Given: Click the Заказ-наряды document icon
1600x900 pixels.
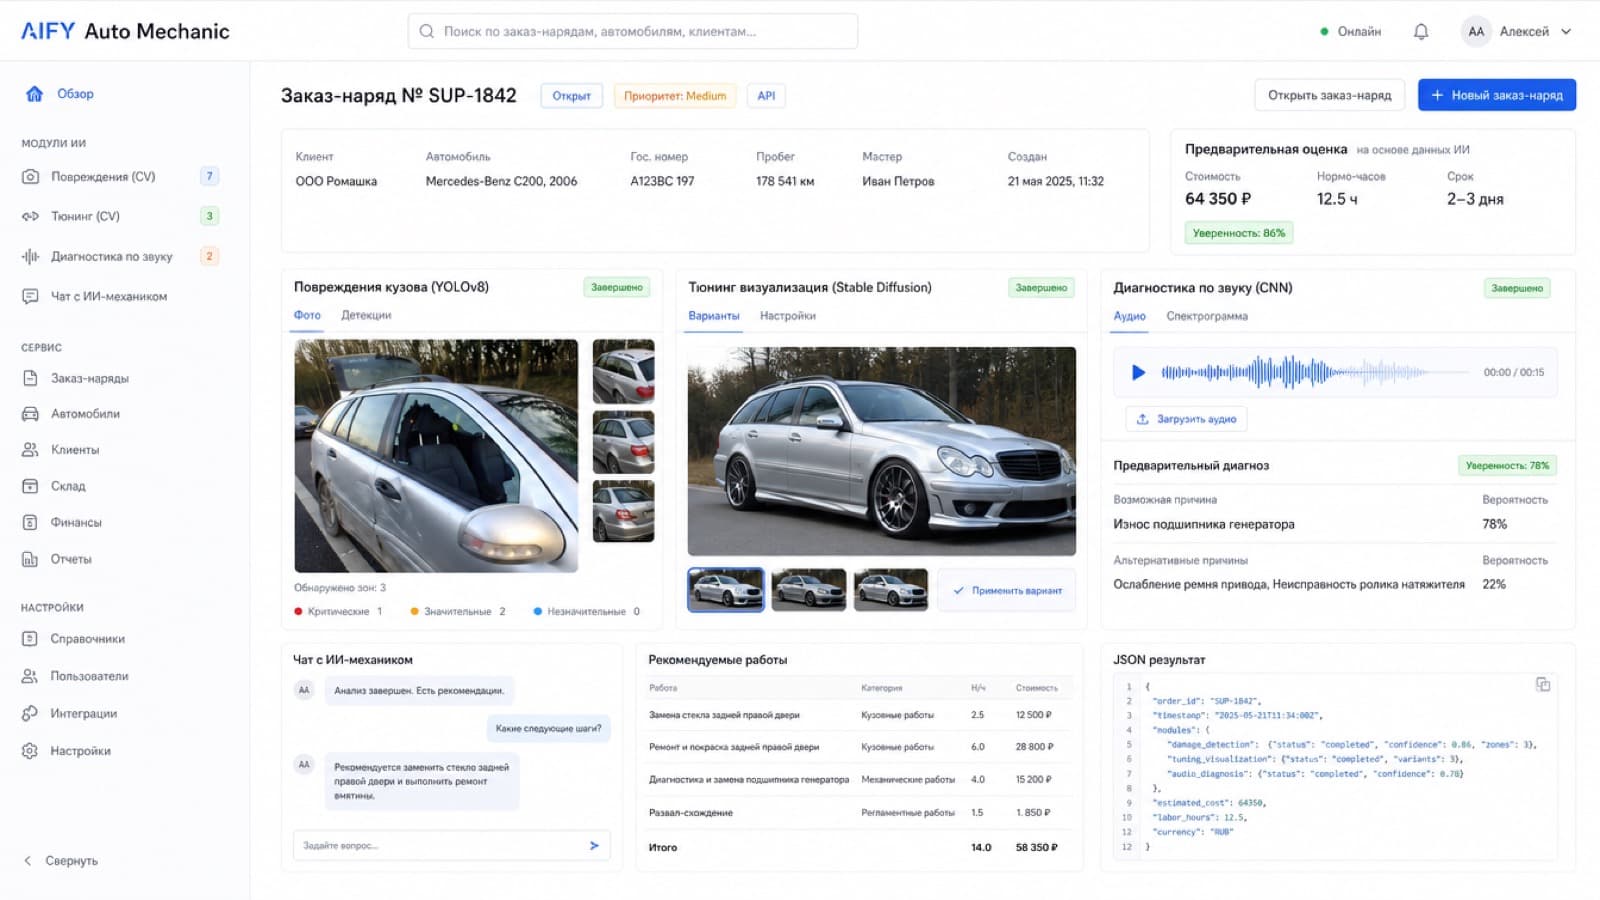Looking at the screenshot, I should [x=30, y=378].
